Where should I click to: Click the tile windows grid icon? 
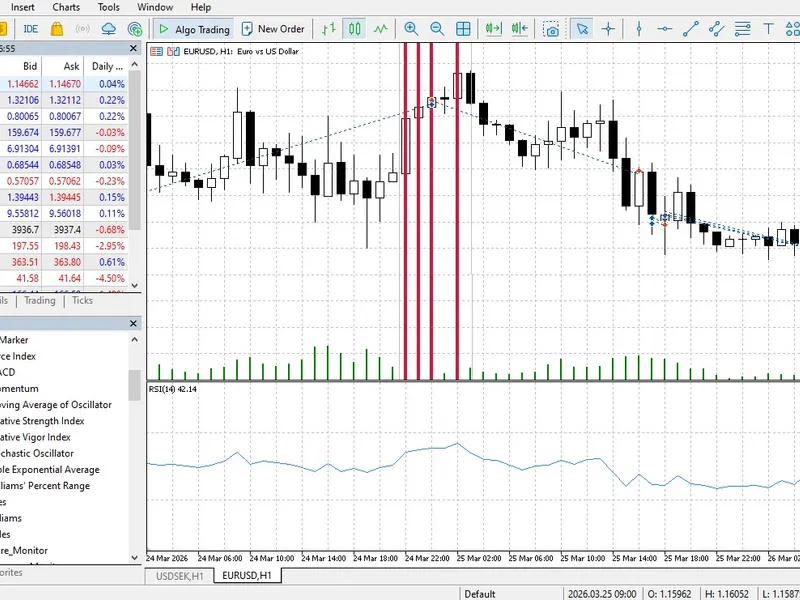pos(463,29)
